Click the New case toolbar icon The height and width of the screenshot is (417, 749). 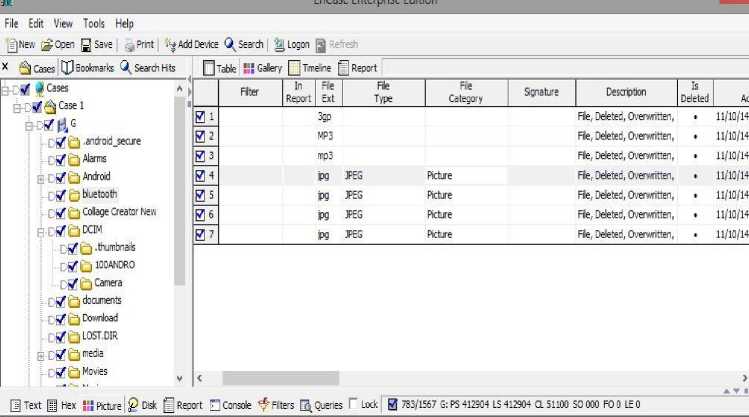[x=11, y=45]
